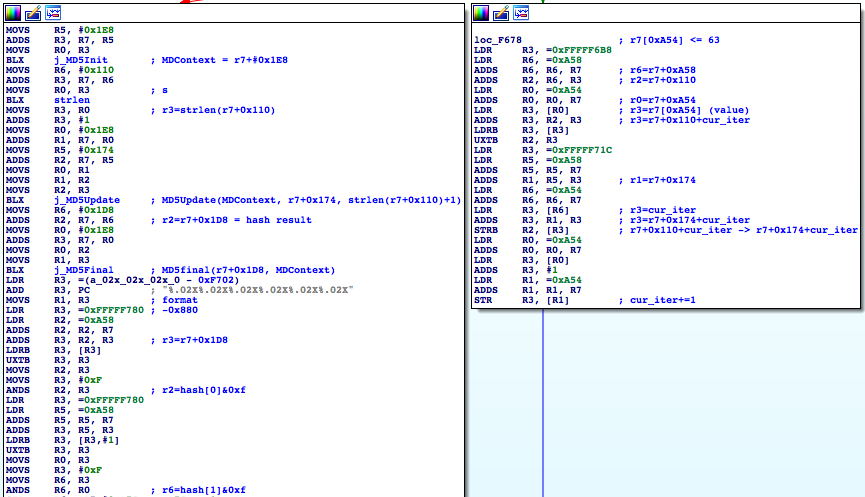865x497 pixels.
Task: Select line MOVS R5, #0x174
Action: click(x=60, y=150)
